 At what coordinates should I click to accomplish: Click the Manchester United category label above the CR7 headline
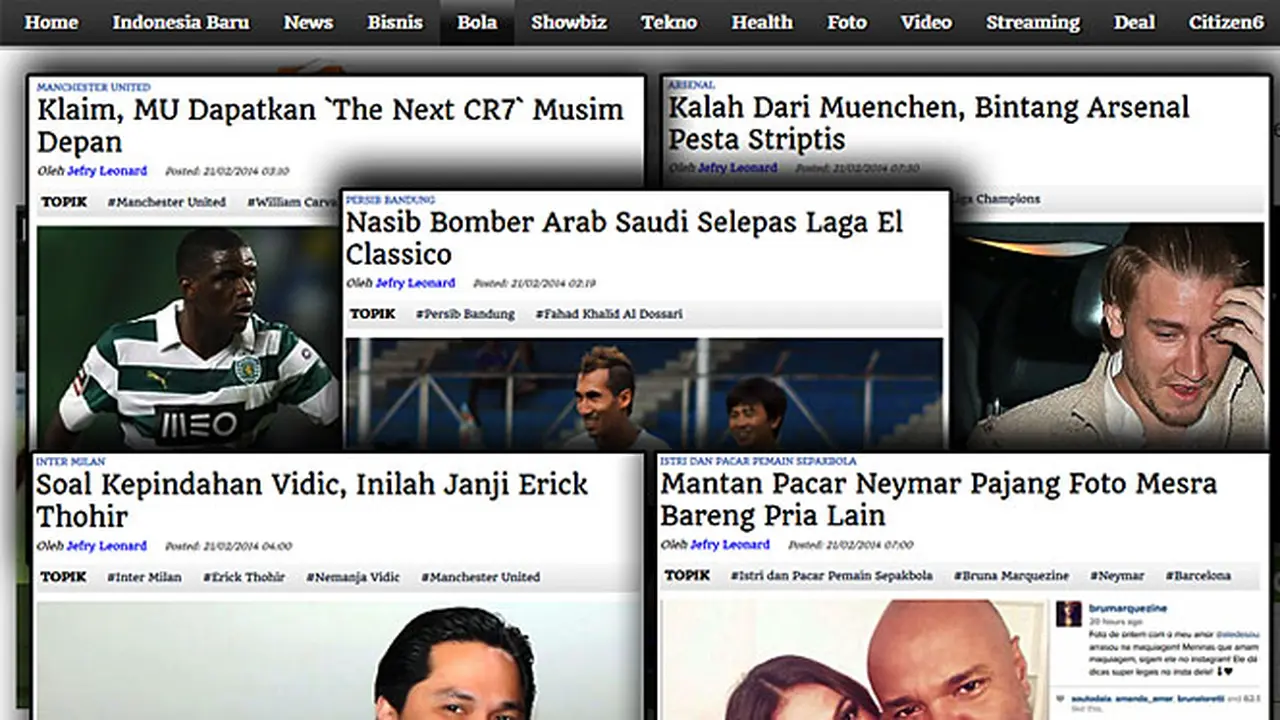click(94, 88)
